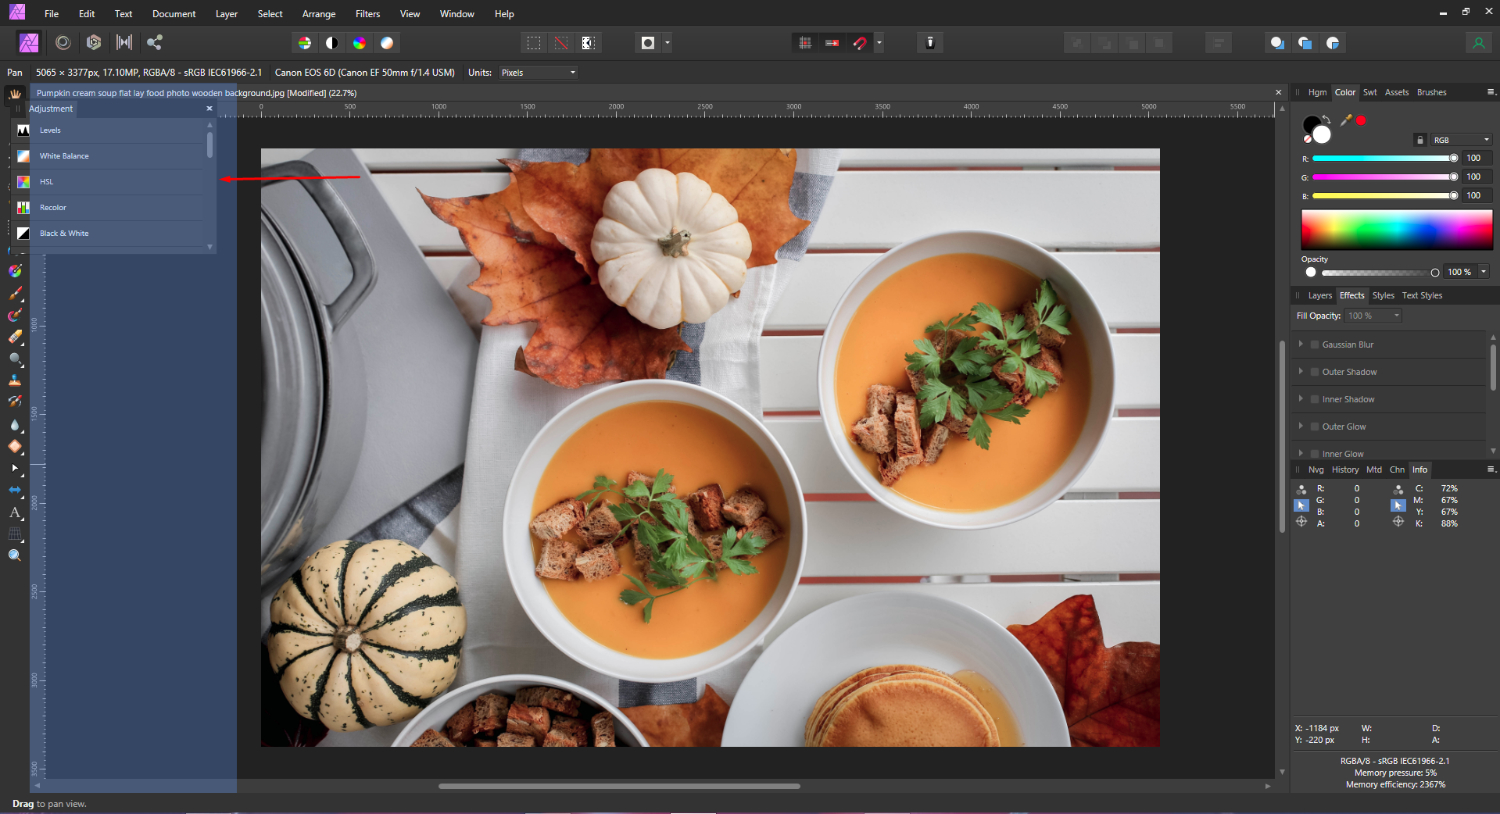
Task: Open the snapping options dropdown arrow
Action: pos(879,43)
